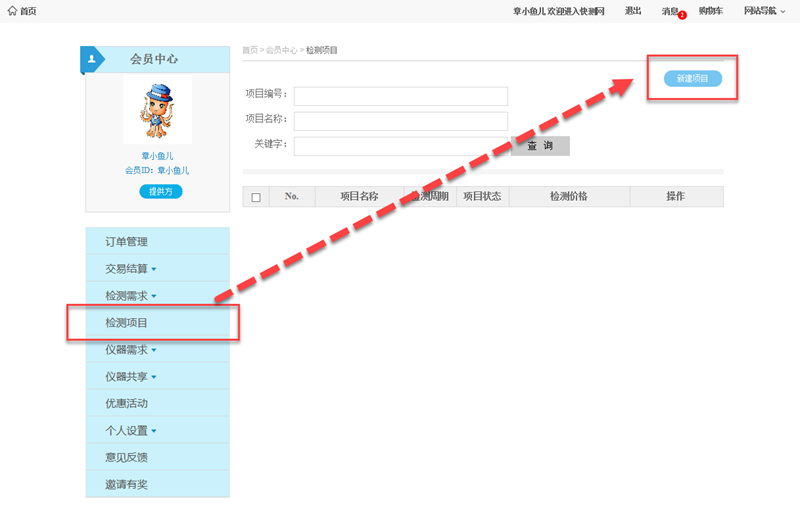Focus the 项目编号 input field
Viewport: 800px width, 513px height.
400,96
